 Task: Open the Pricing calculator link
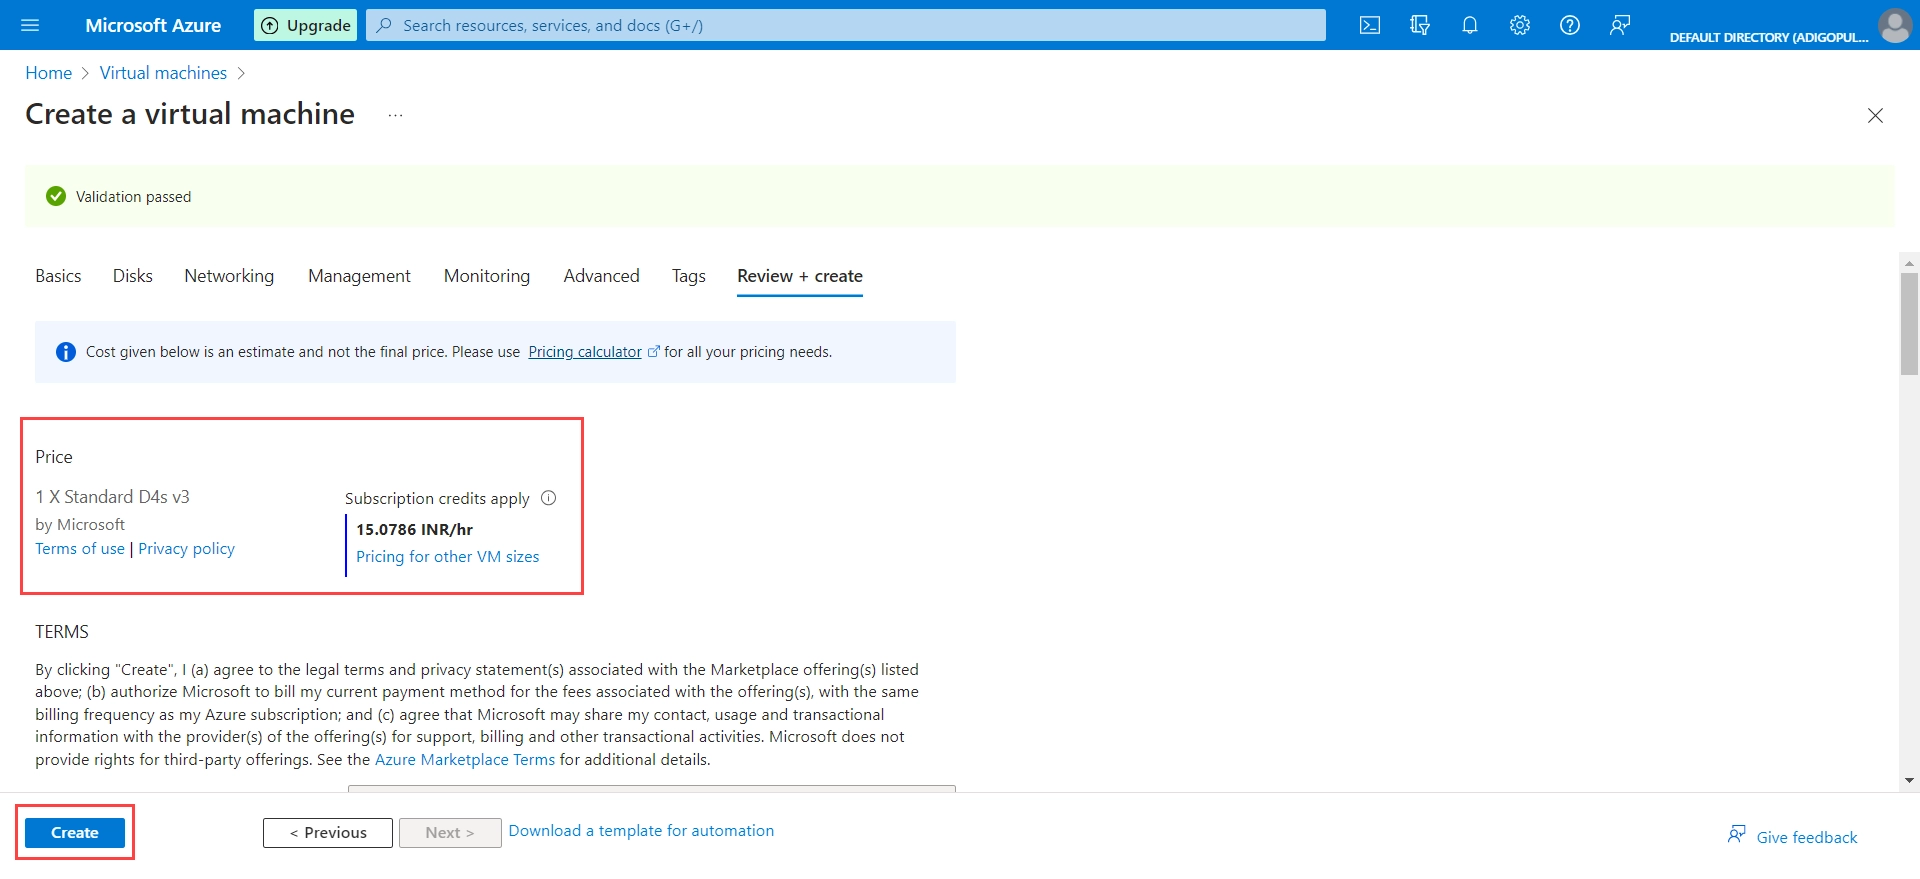click(585, 352)
